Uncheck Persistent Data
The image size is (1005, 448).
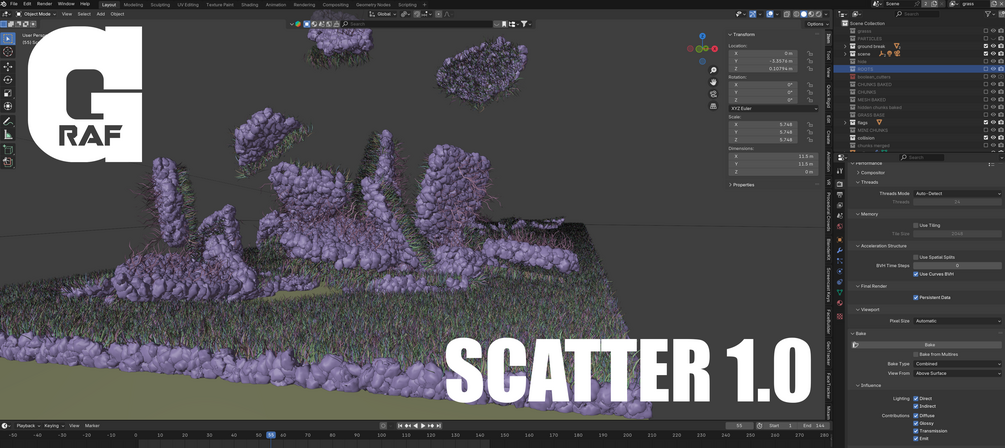pyautogui.click(x=916, y=297)
